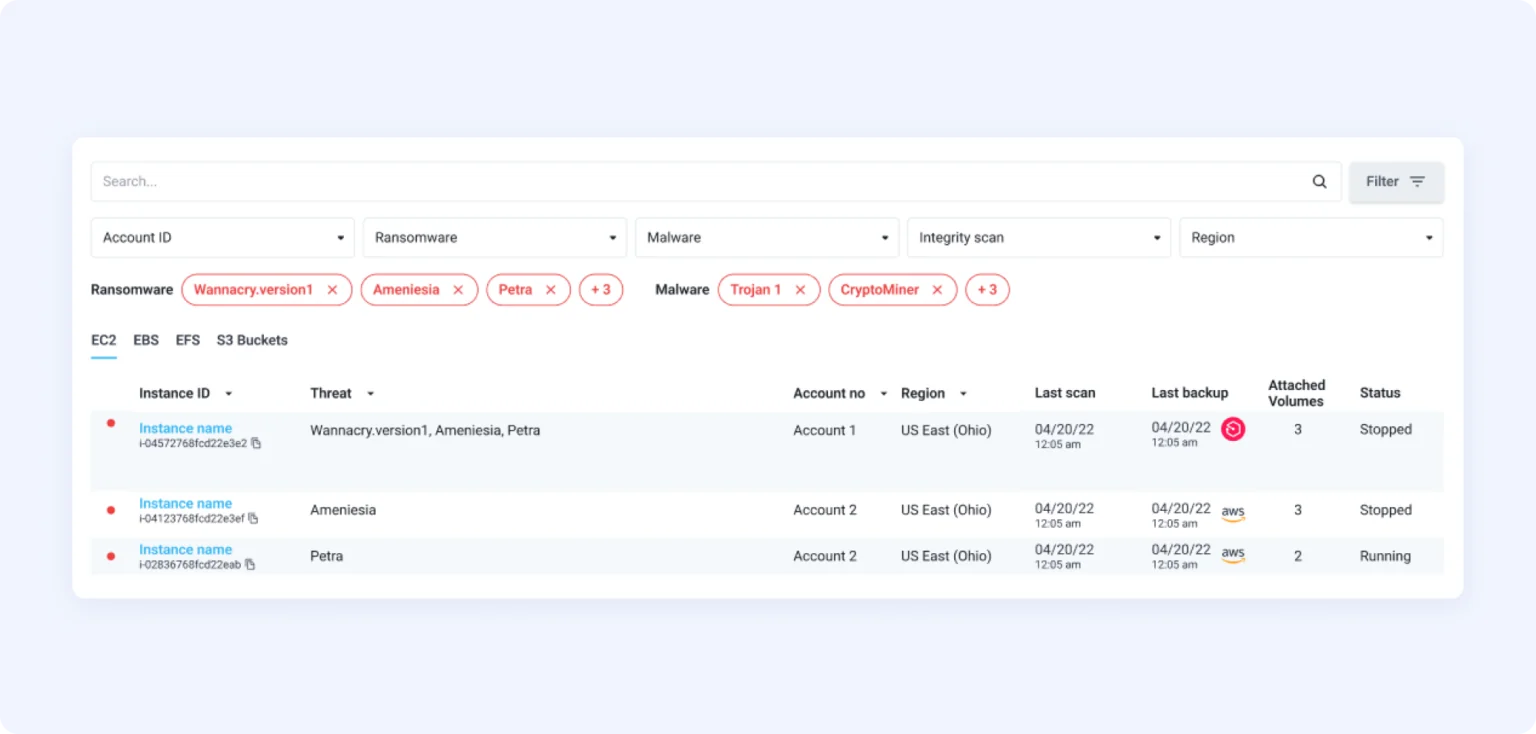The width and height of the screenshot is (1536, 734).
Task: Open Instance name link for i-04123768fcd22e3ef
Action: point(185,503)
